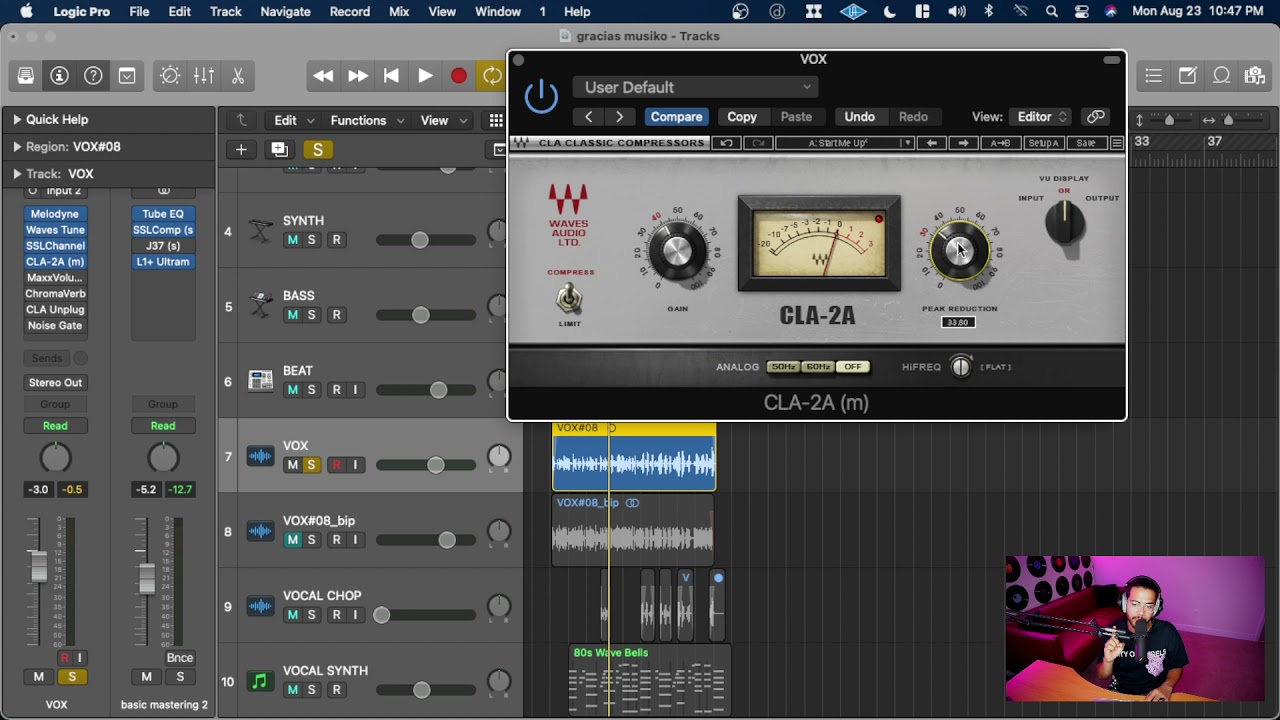
Task: Open the Navigate menu
Action: click(285, 11)
